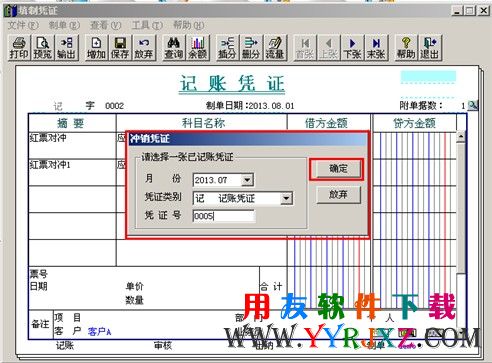The width and height of the screenshot is (492, 363).
Task: Click the 附单据数 value 1
Action: [463, 106]
